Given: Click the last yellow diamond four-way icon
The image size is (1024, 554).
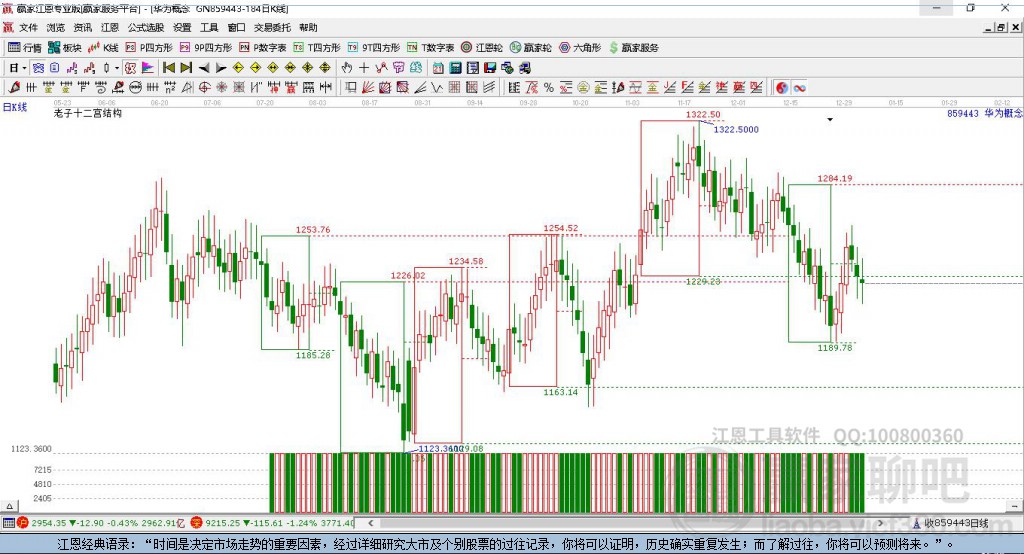Looking at the screenshot, I should tap(325, 68).
